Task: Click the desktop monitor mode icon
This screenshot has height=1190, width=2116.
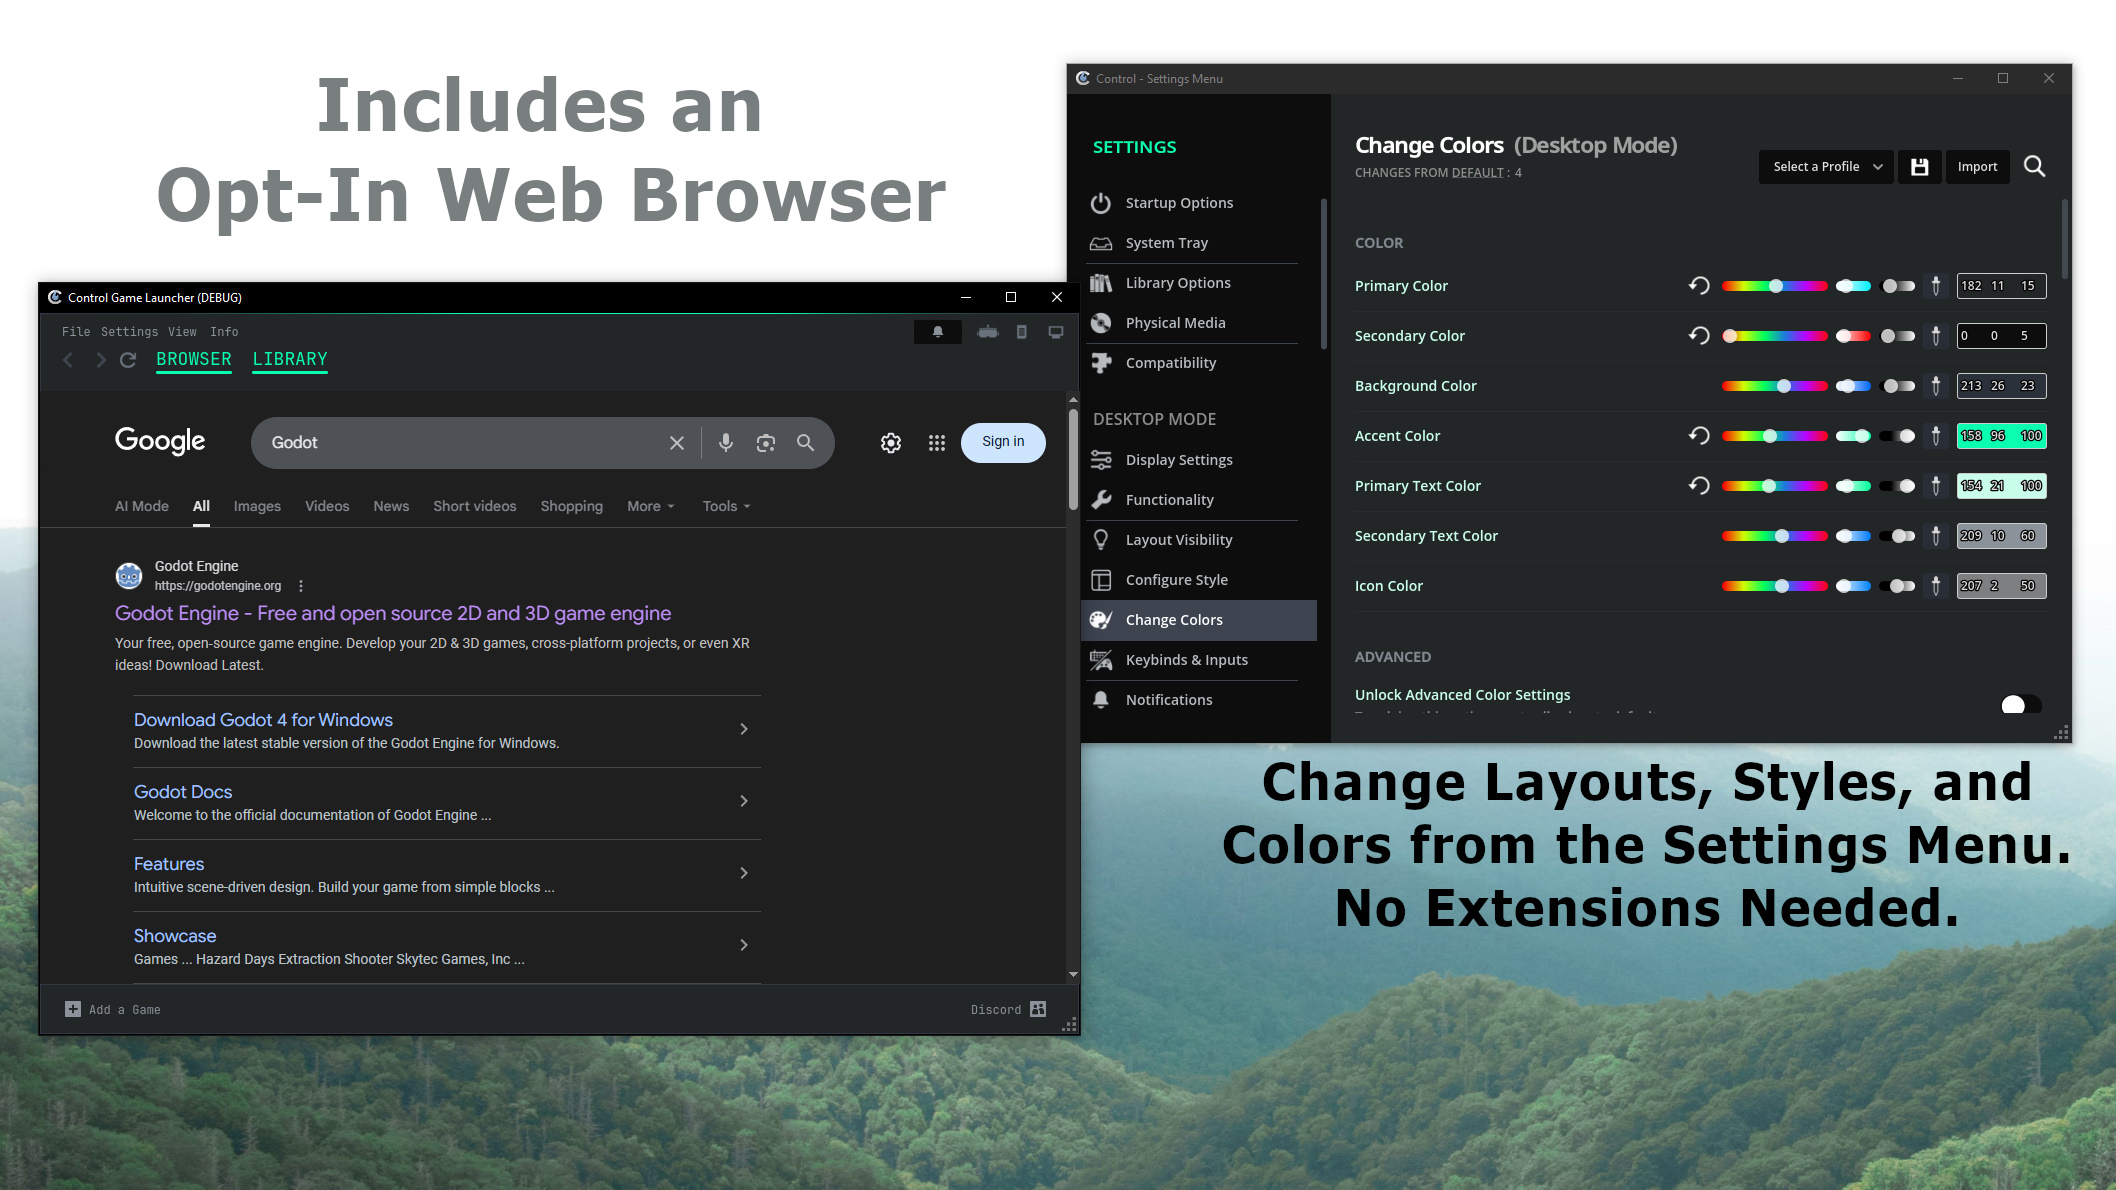Action: click(x=1055, y=332)
